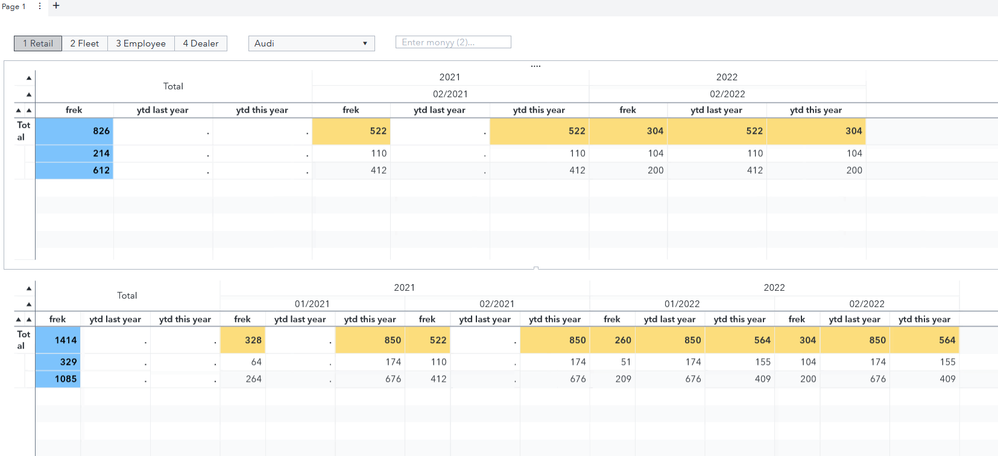The height and width of the screenshot is (456, 998).
Task: Open the Audi dropdown list
Action: coord(311,43)
